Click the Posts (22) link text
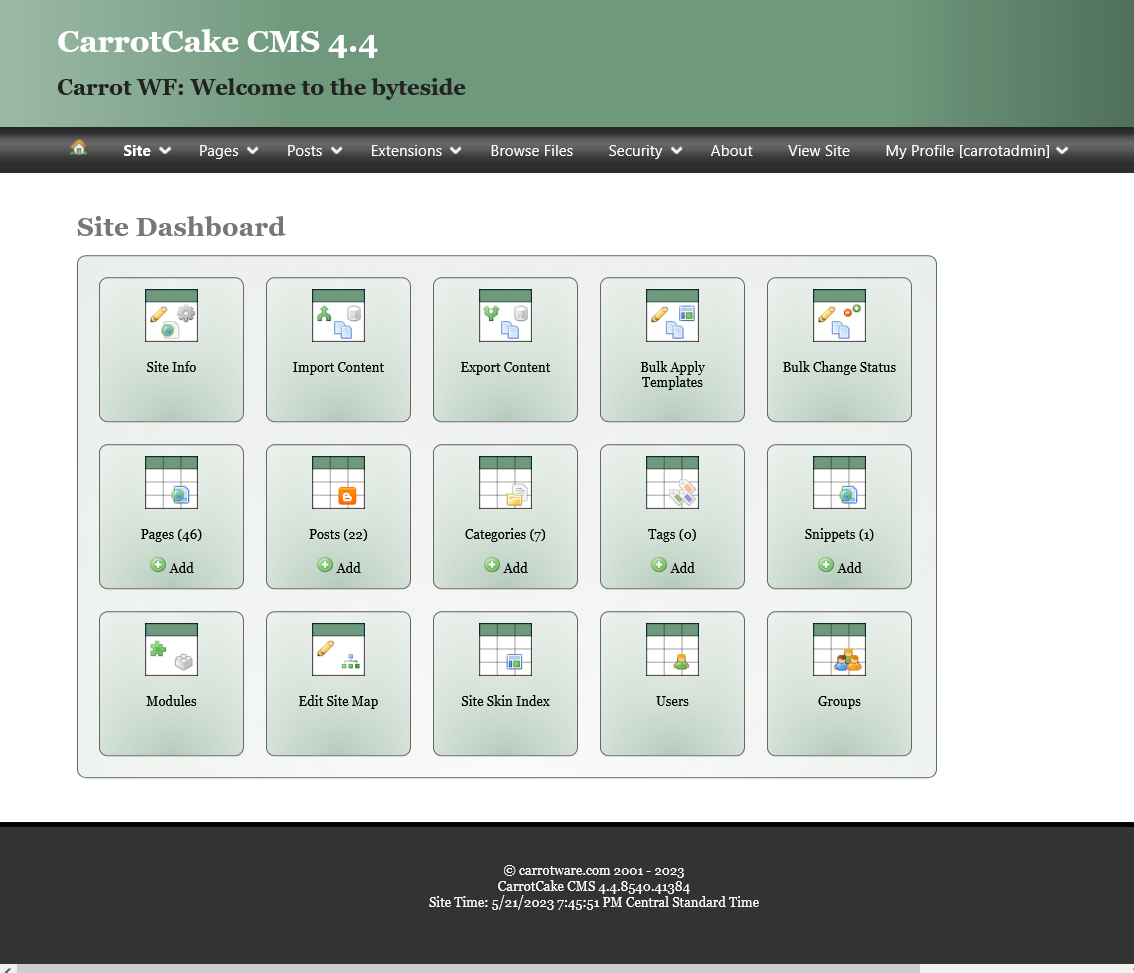Screen dimensions: 1134x973 coord(338,534)
